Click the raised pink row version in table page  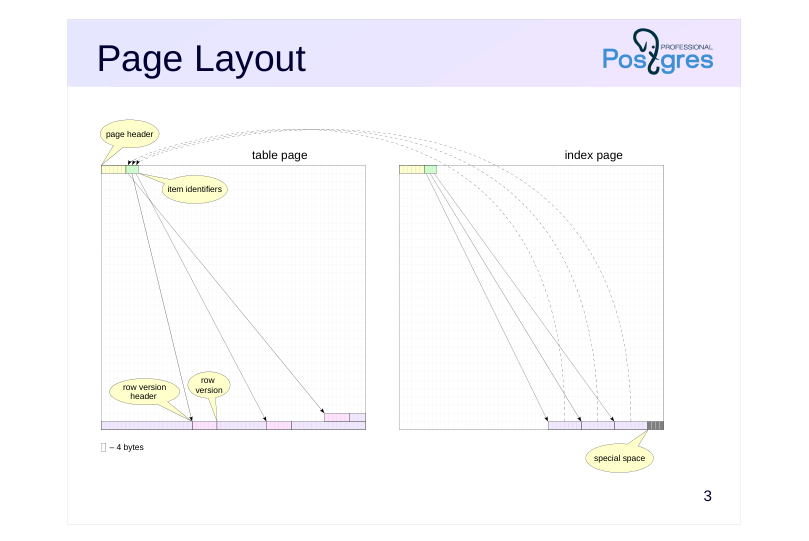click(x=337, y=417)
